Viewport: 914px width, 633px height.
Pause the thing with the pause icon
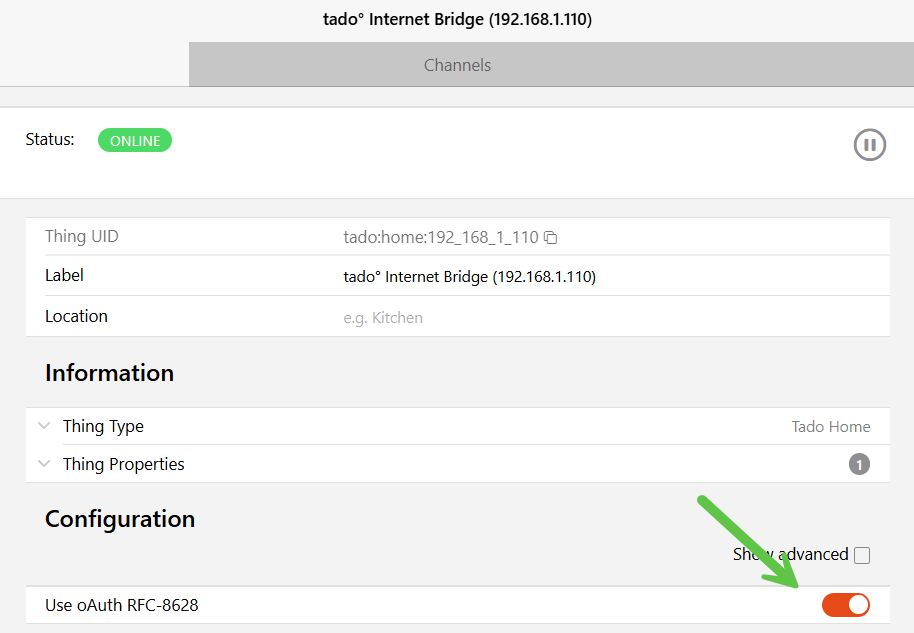(x=870, y=145)
